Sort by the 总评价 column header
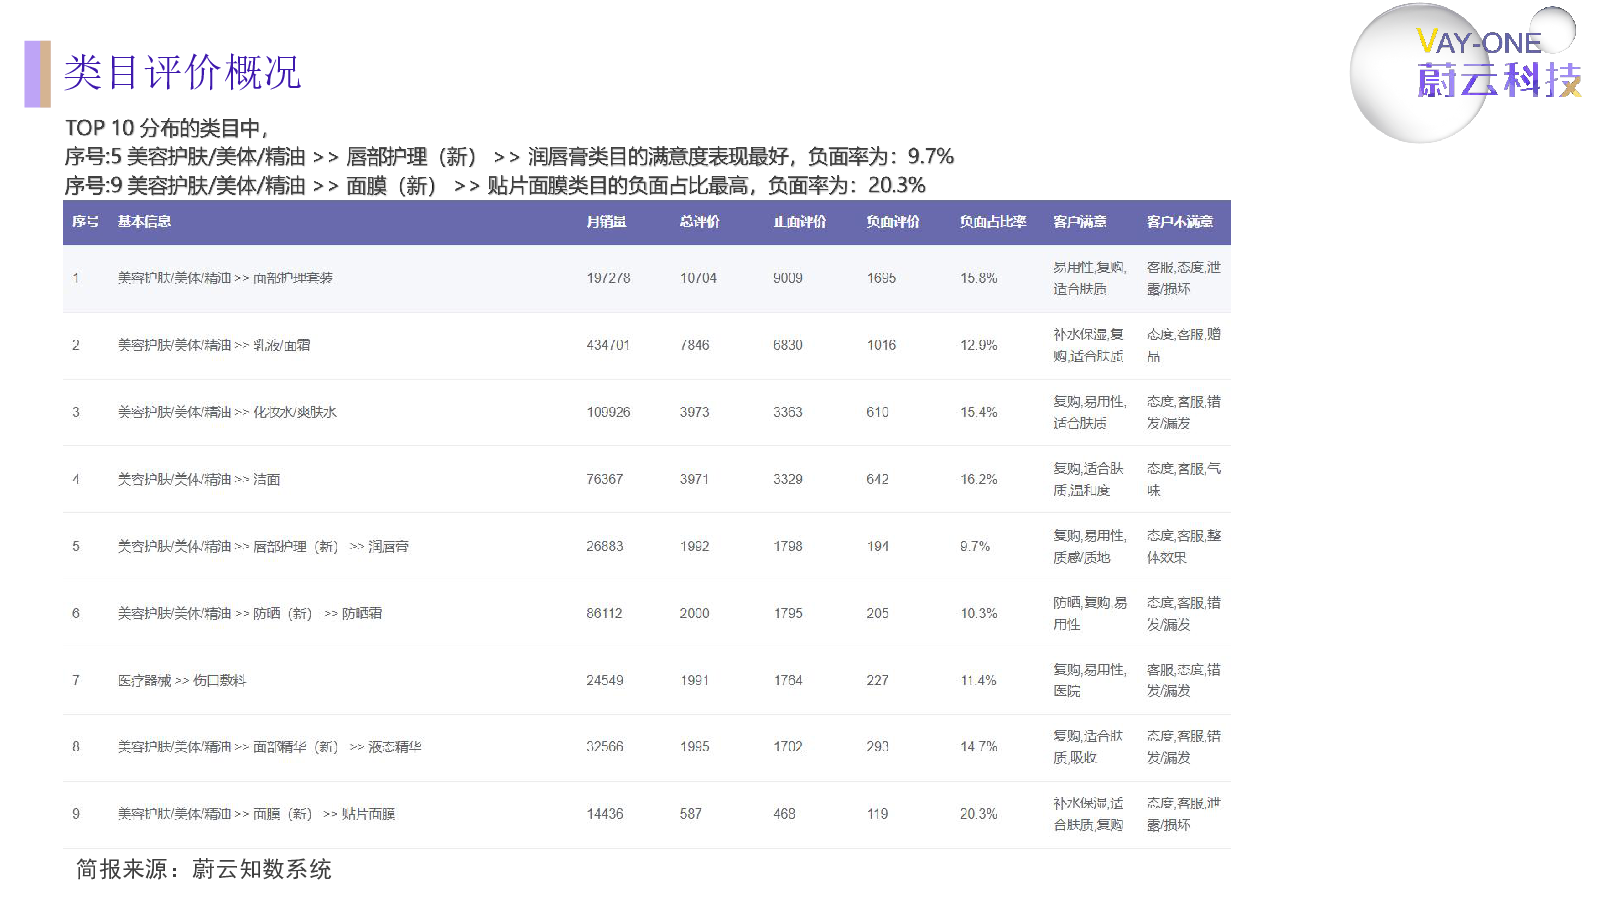The image size is (1600, 900). tap(699, 222)
